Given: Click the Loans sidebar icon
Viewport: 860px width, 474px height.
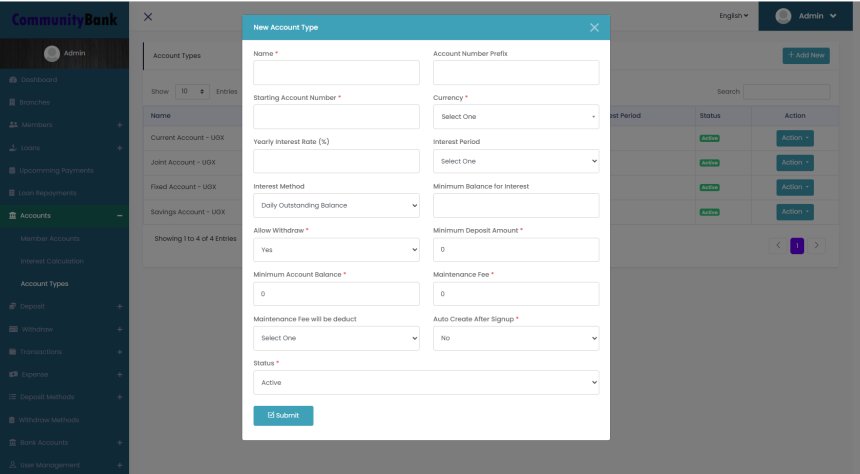Looking at the screenshot, I should [x=12, y=148].
